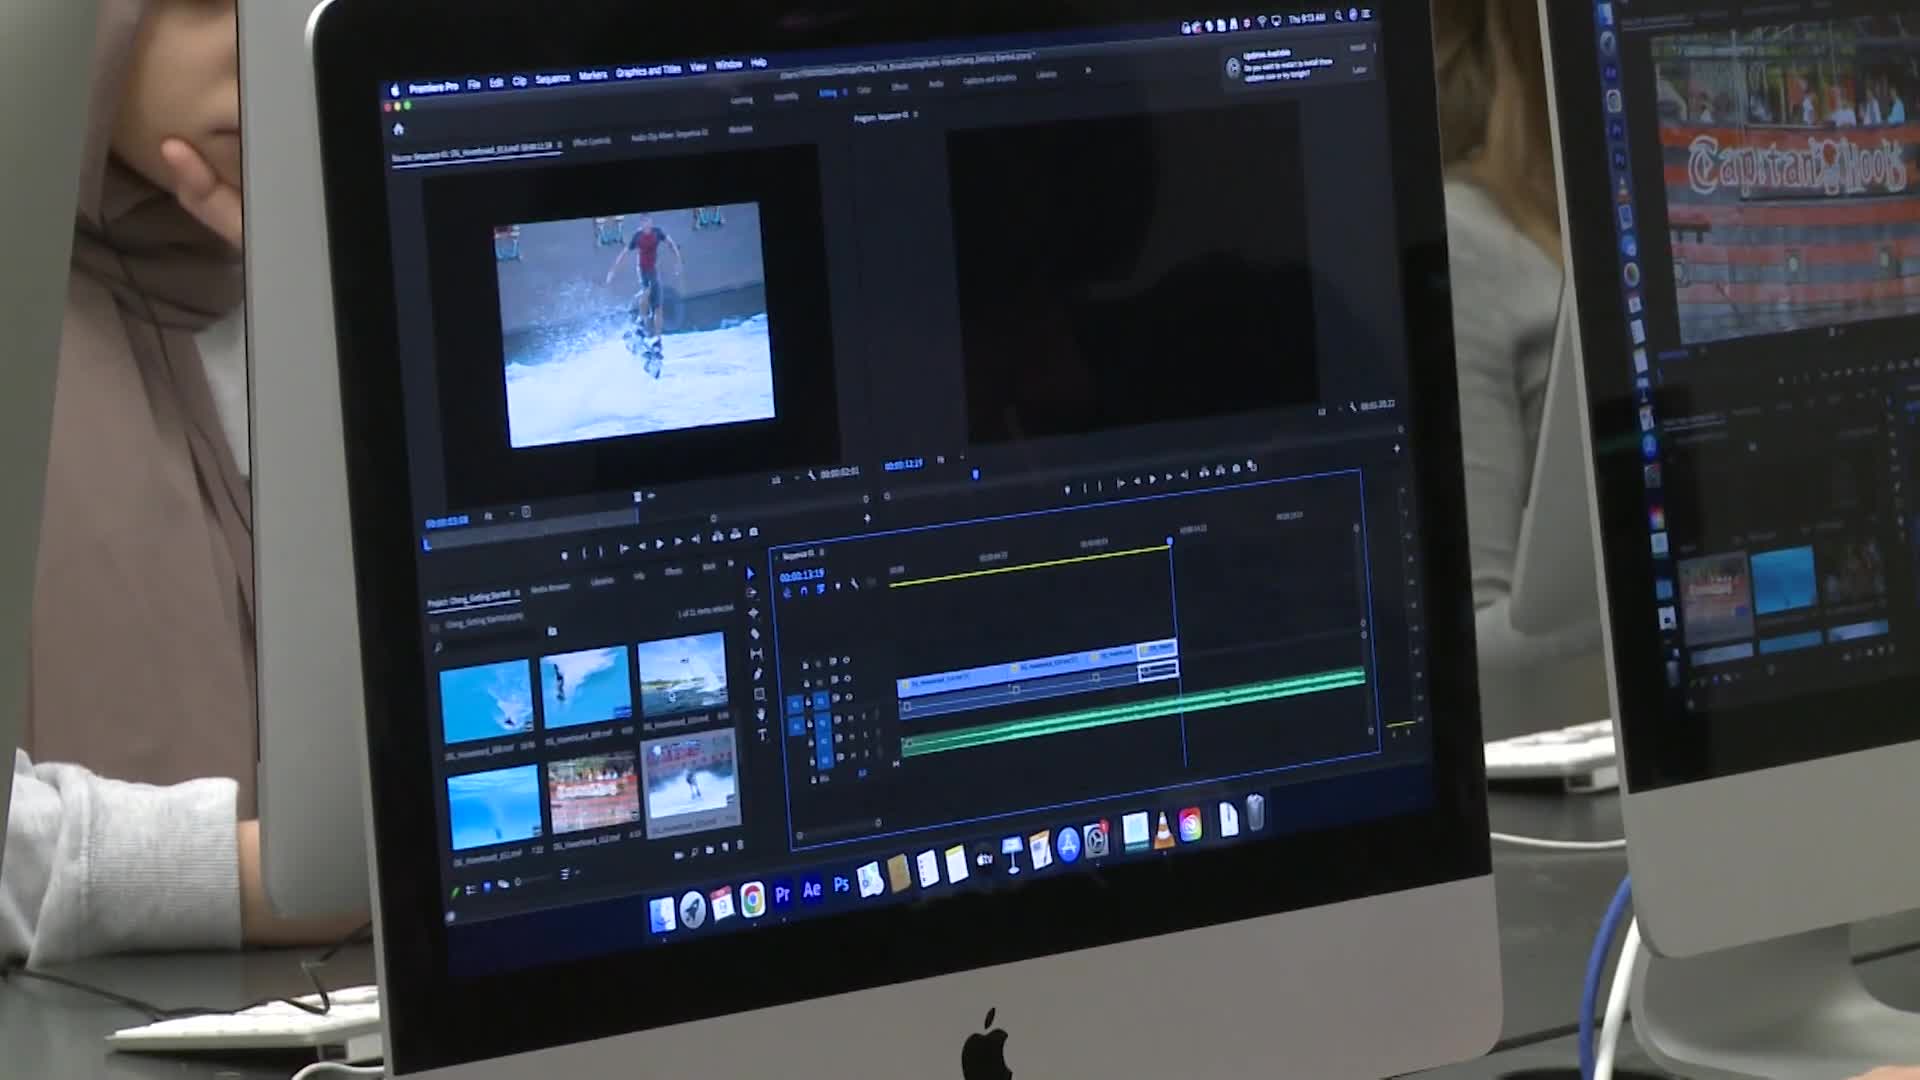The image size is (1920, 1080).
Task: Open the Edit menu
Action: (x=496, y=83)
